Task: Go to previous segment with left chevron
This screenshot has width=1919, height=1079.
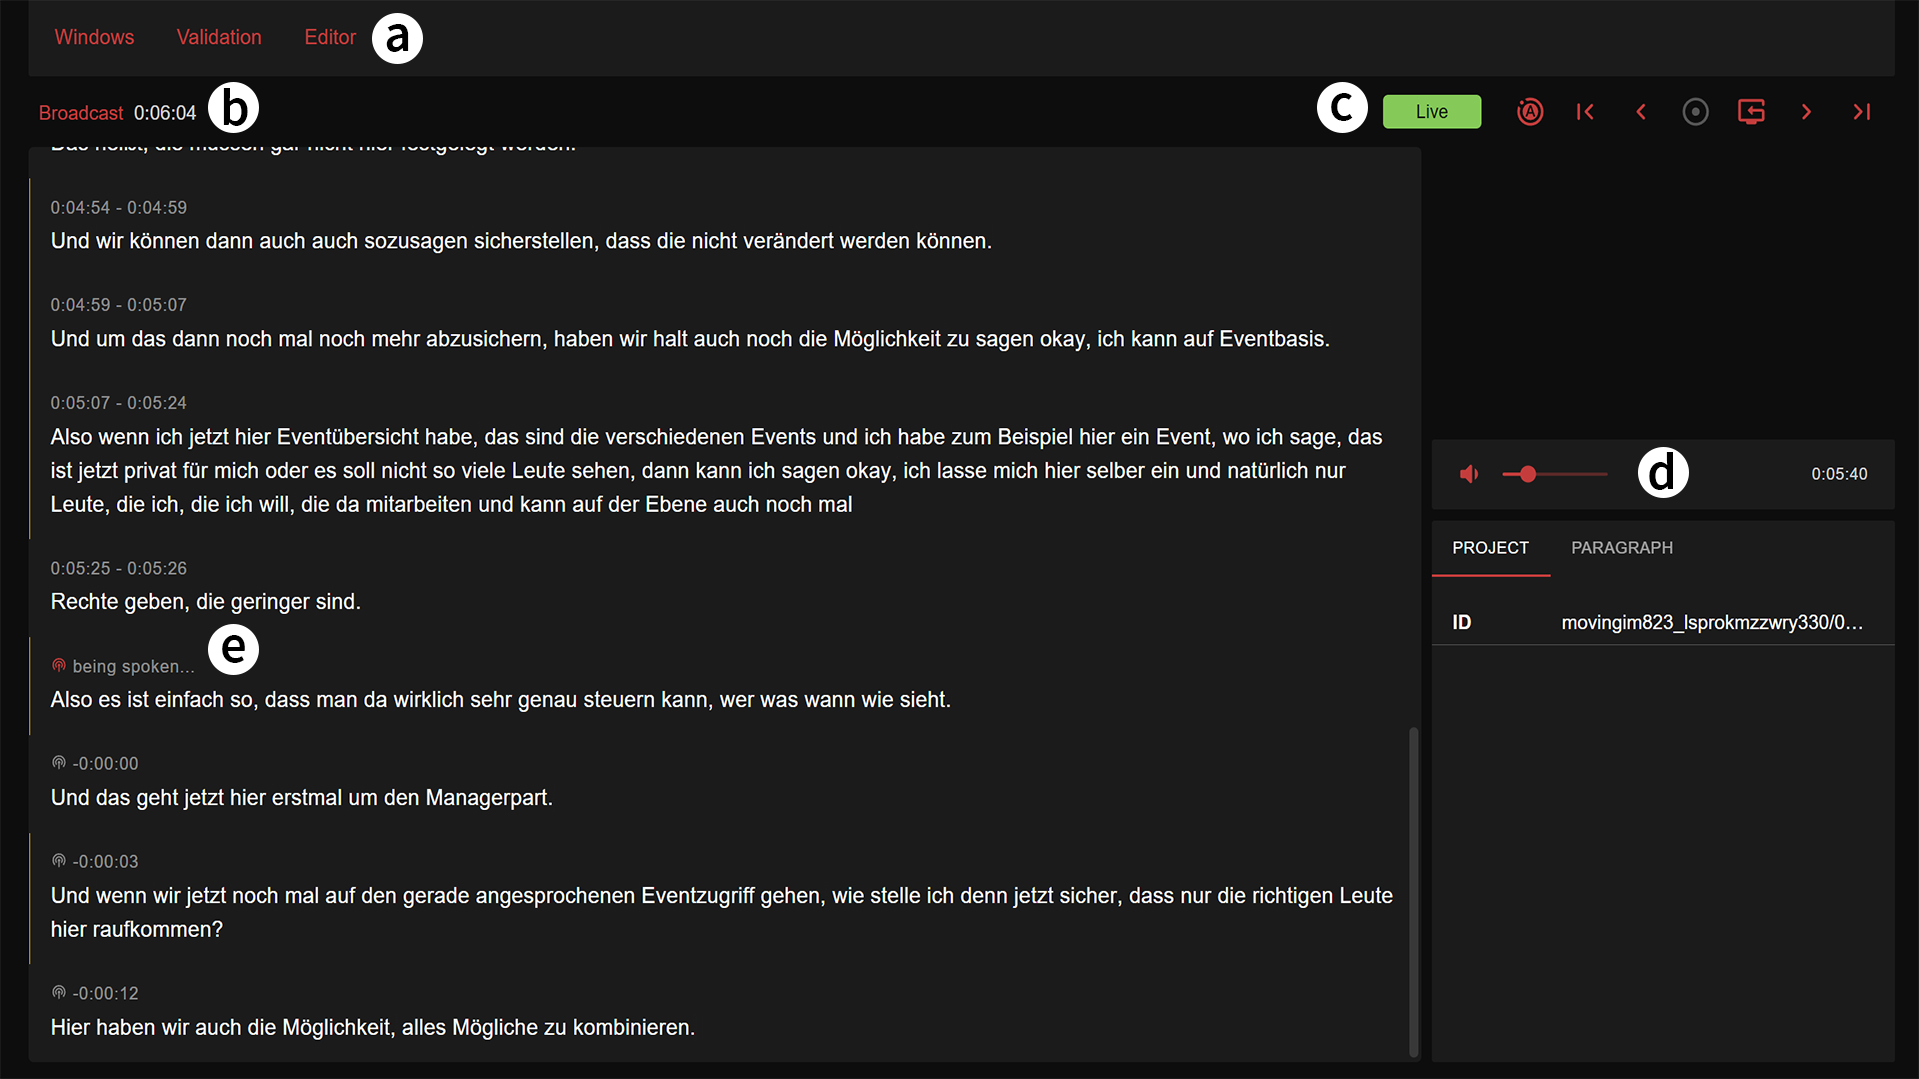Action: tap(1641, 112)
